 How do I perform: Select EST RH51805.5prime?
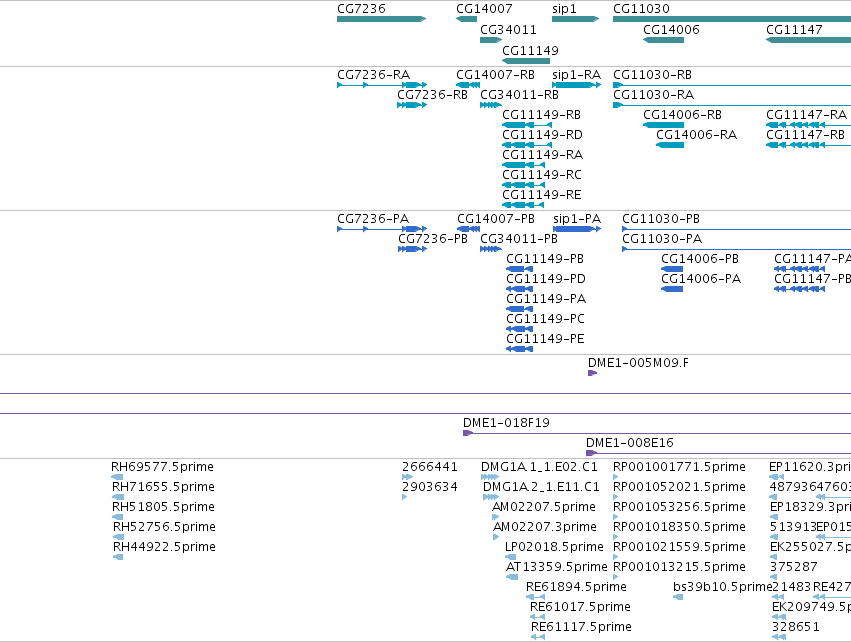tap(163, 507)
